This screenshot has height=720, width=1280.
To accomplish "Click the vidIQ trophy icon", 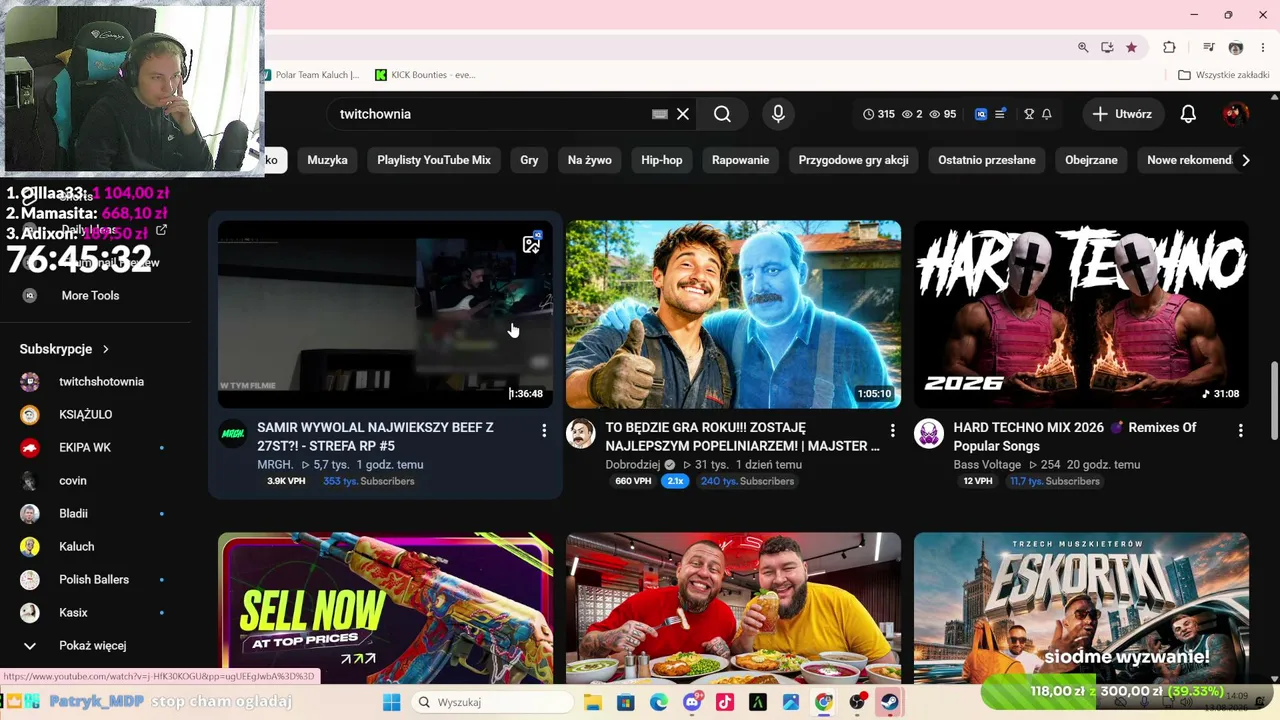I will (1029, 114).
